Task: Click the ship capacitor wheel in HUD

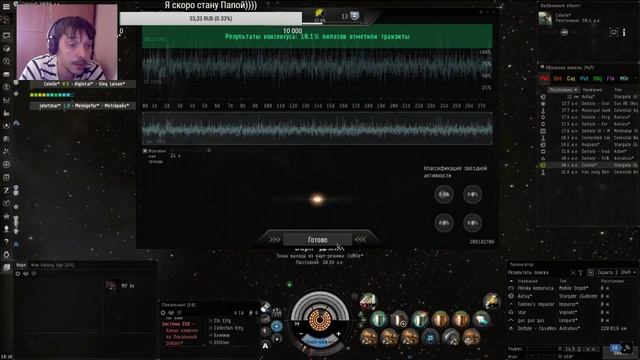Action: click(320, 320)
